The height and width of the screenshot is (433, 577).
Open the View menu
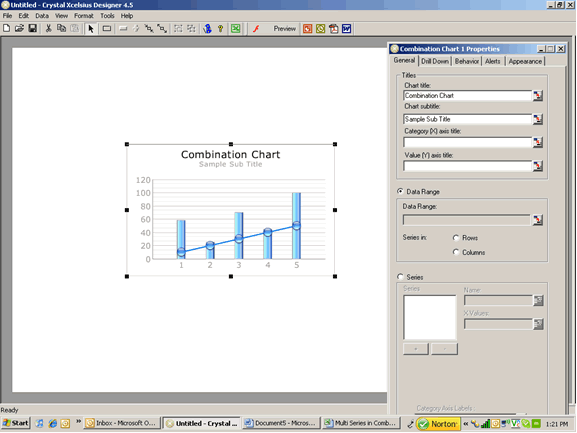click(61, 16)
